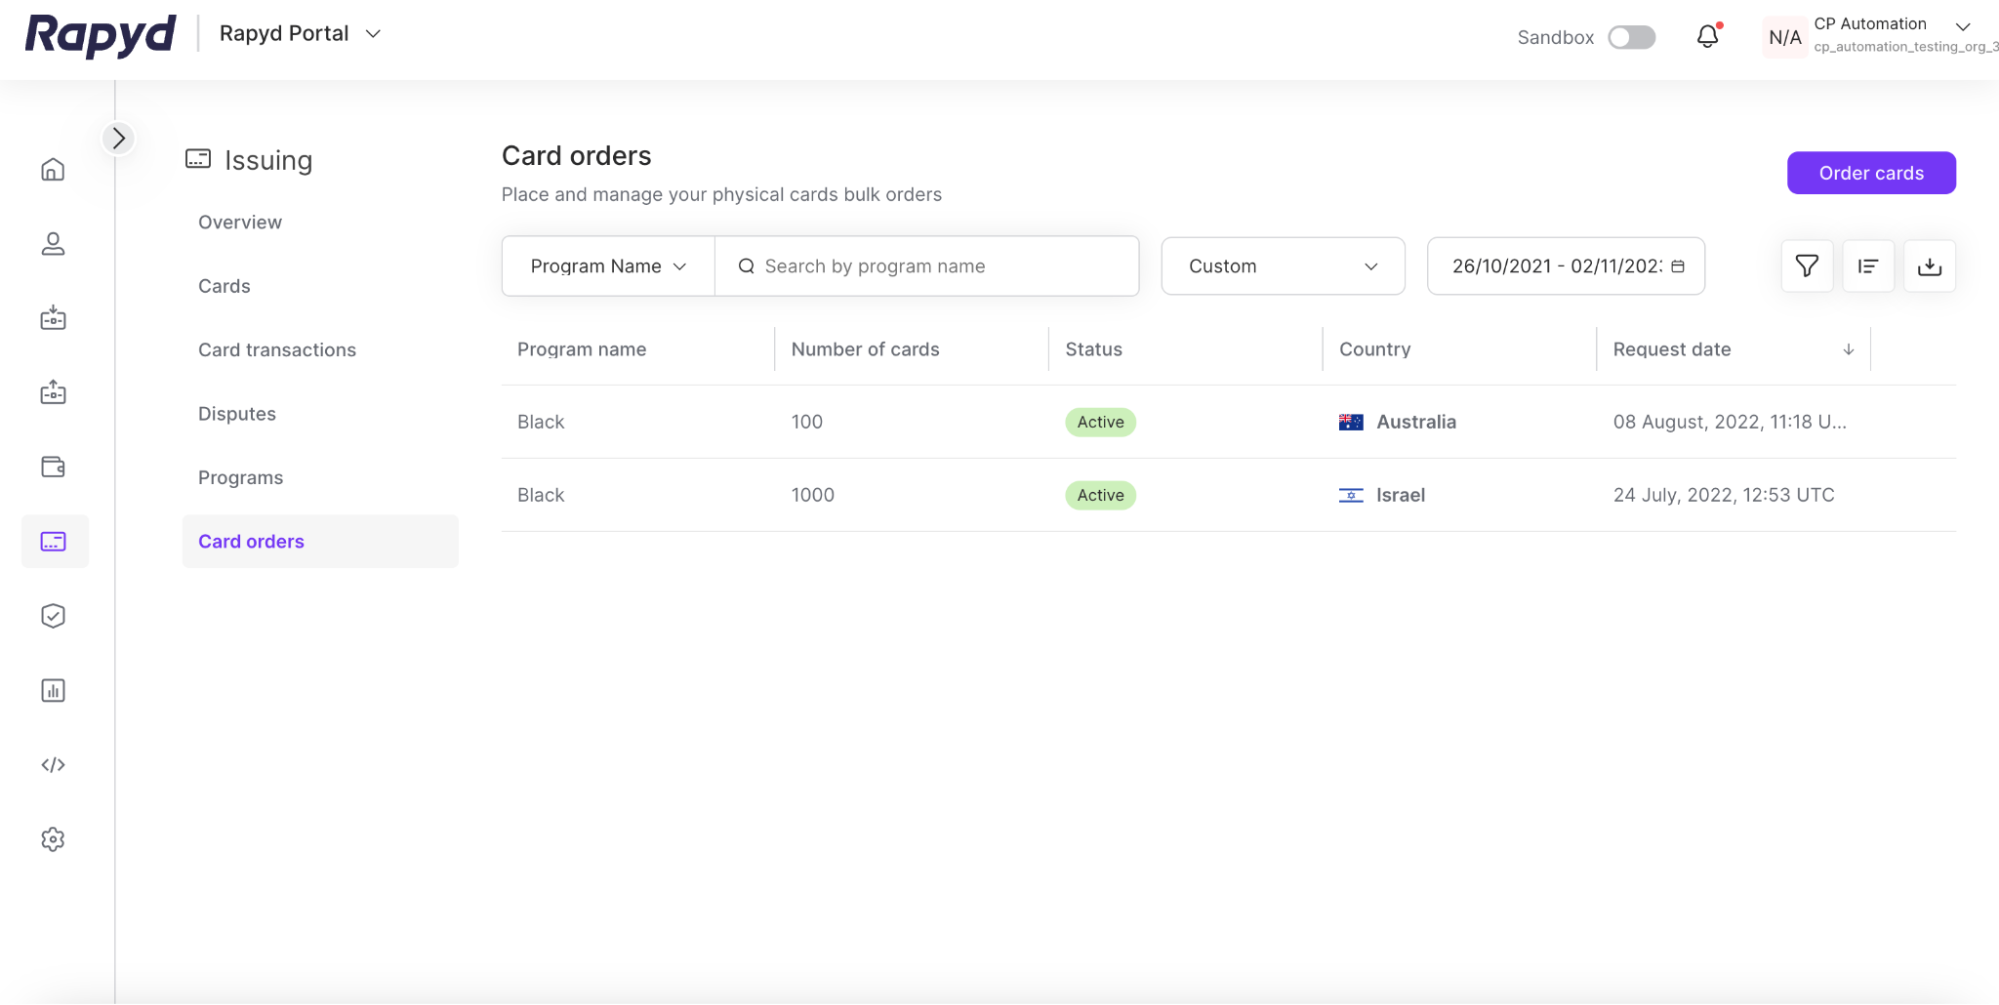Open the Custom date range dropdown

click(x=1282, y=266)
